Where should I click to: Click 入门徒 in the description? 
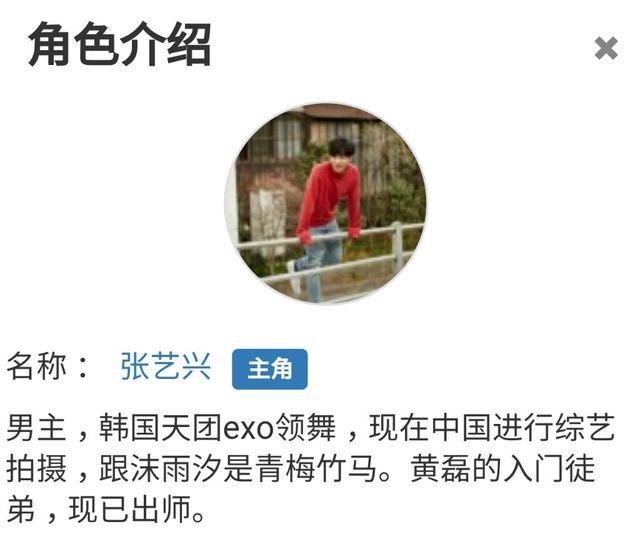[548, 468]
